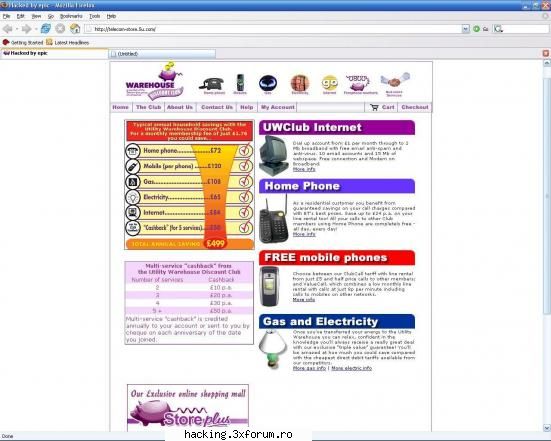This screenshot has width=551, height=441.
Task: Follow the More gas info link
Action: click(x=309, y=368)
